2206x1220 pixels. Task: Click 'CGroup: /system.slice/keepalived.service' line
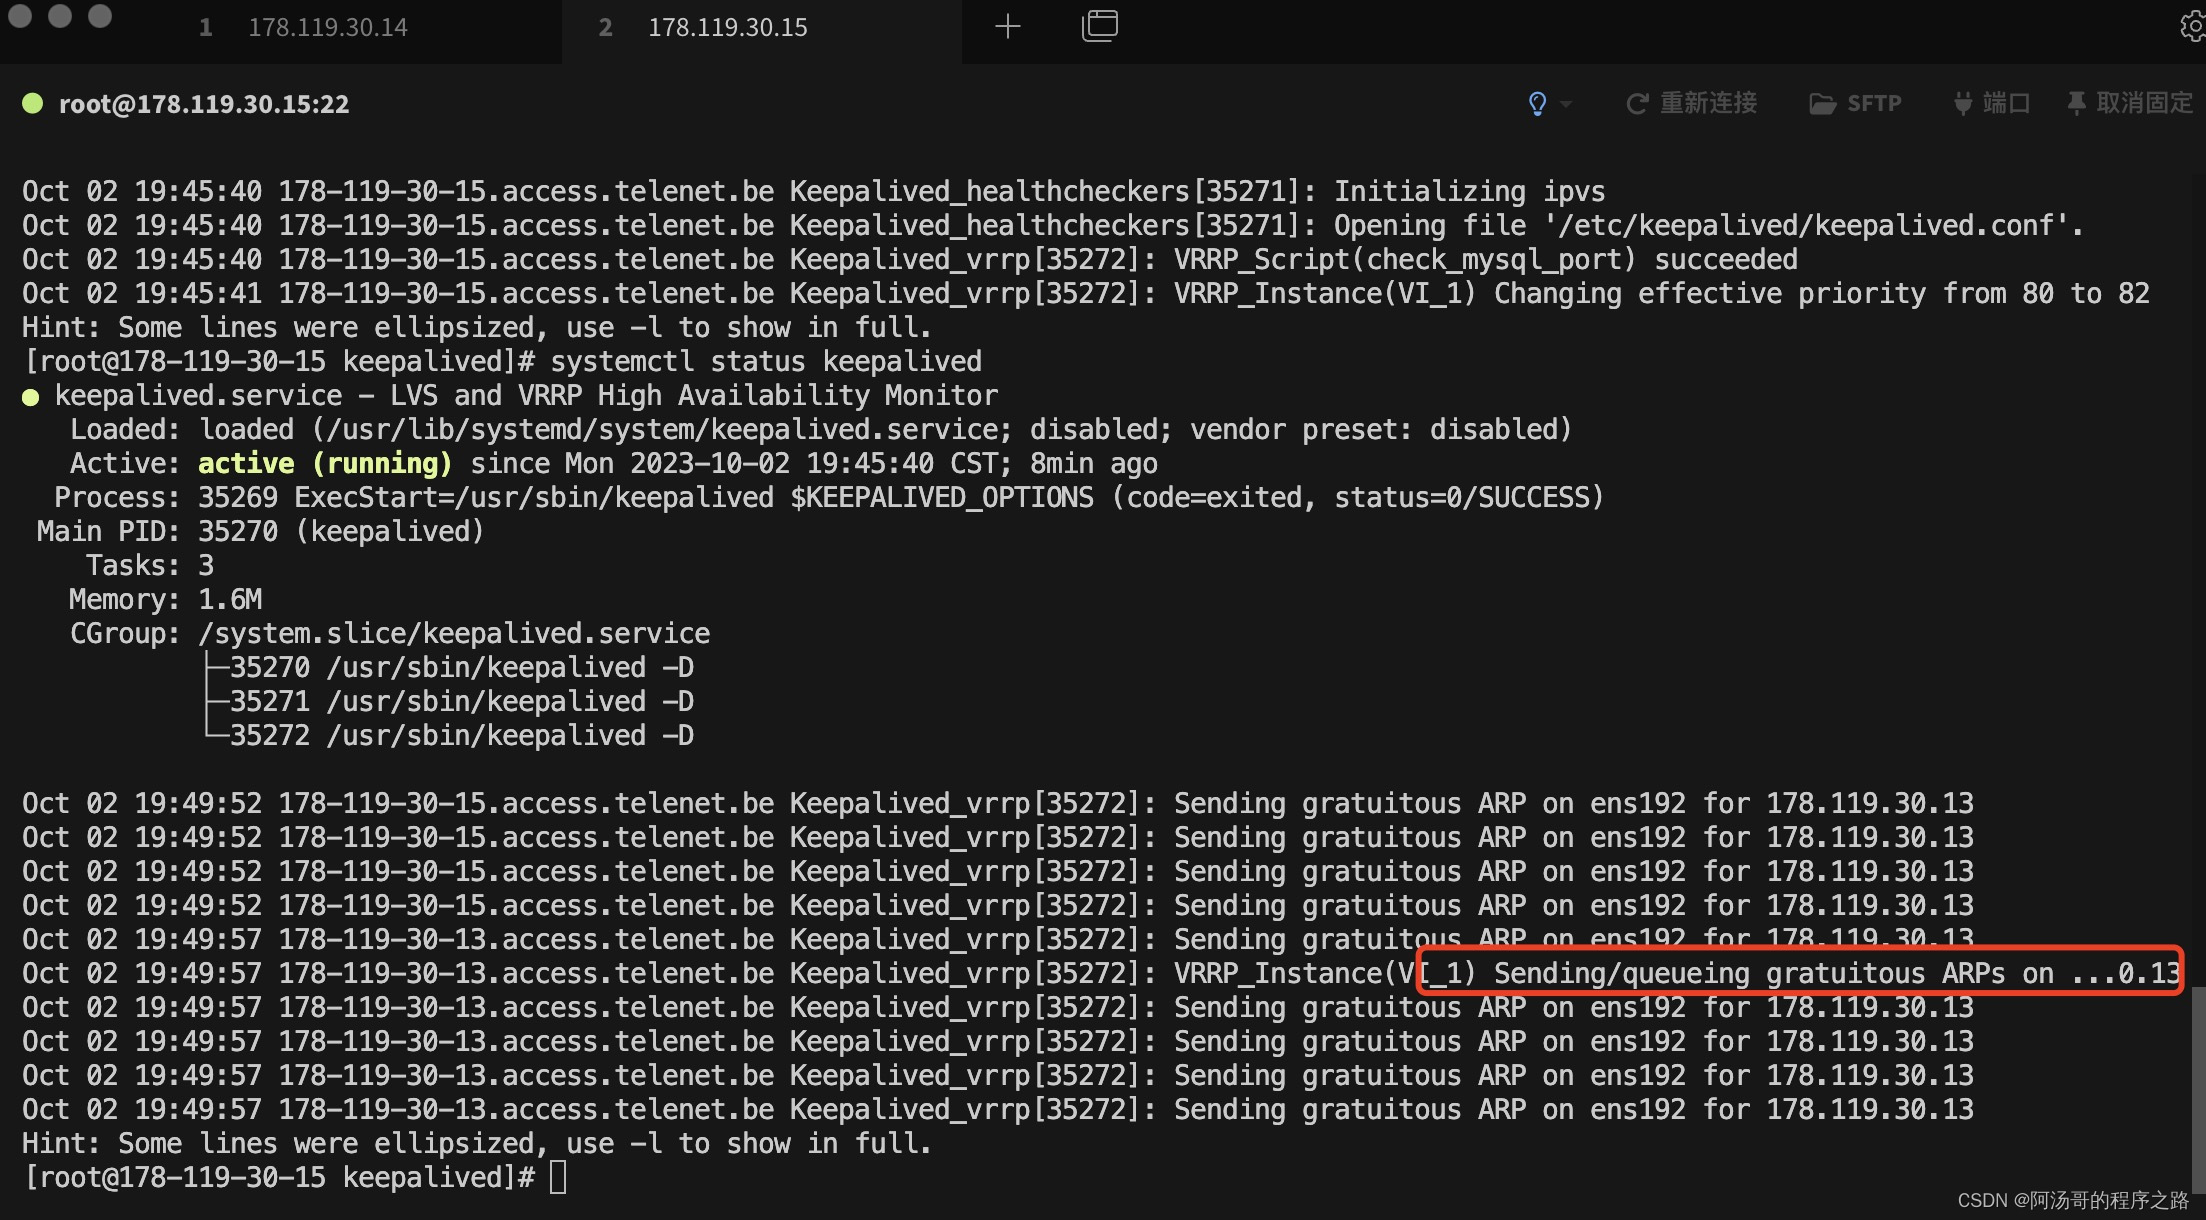(389, 633)
